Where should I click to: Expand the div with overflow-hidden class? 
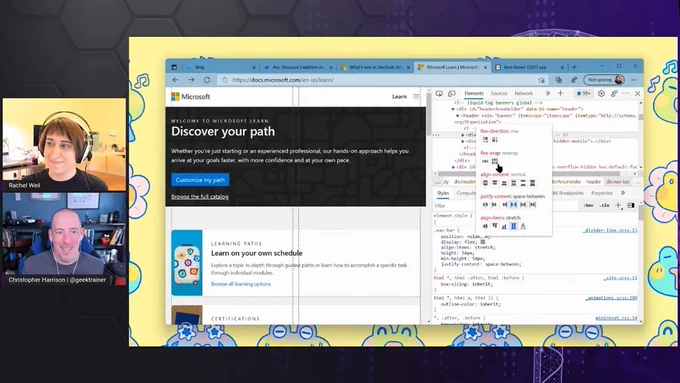(x=454, y=167)
